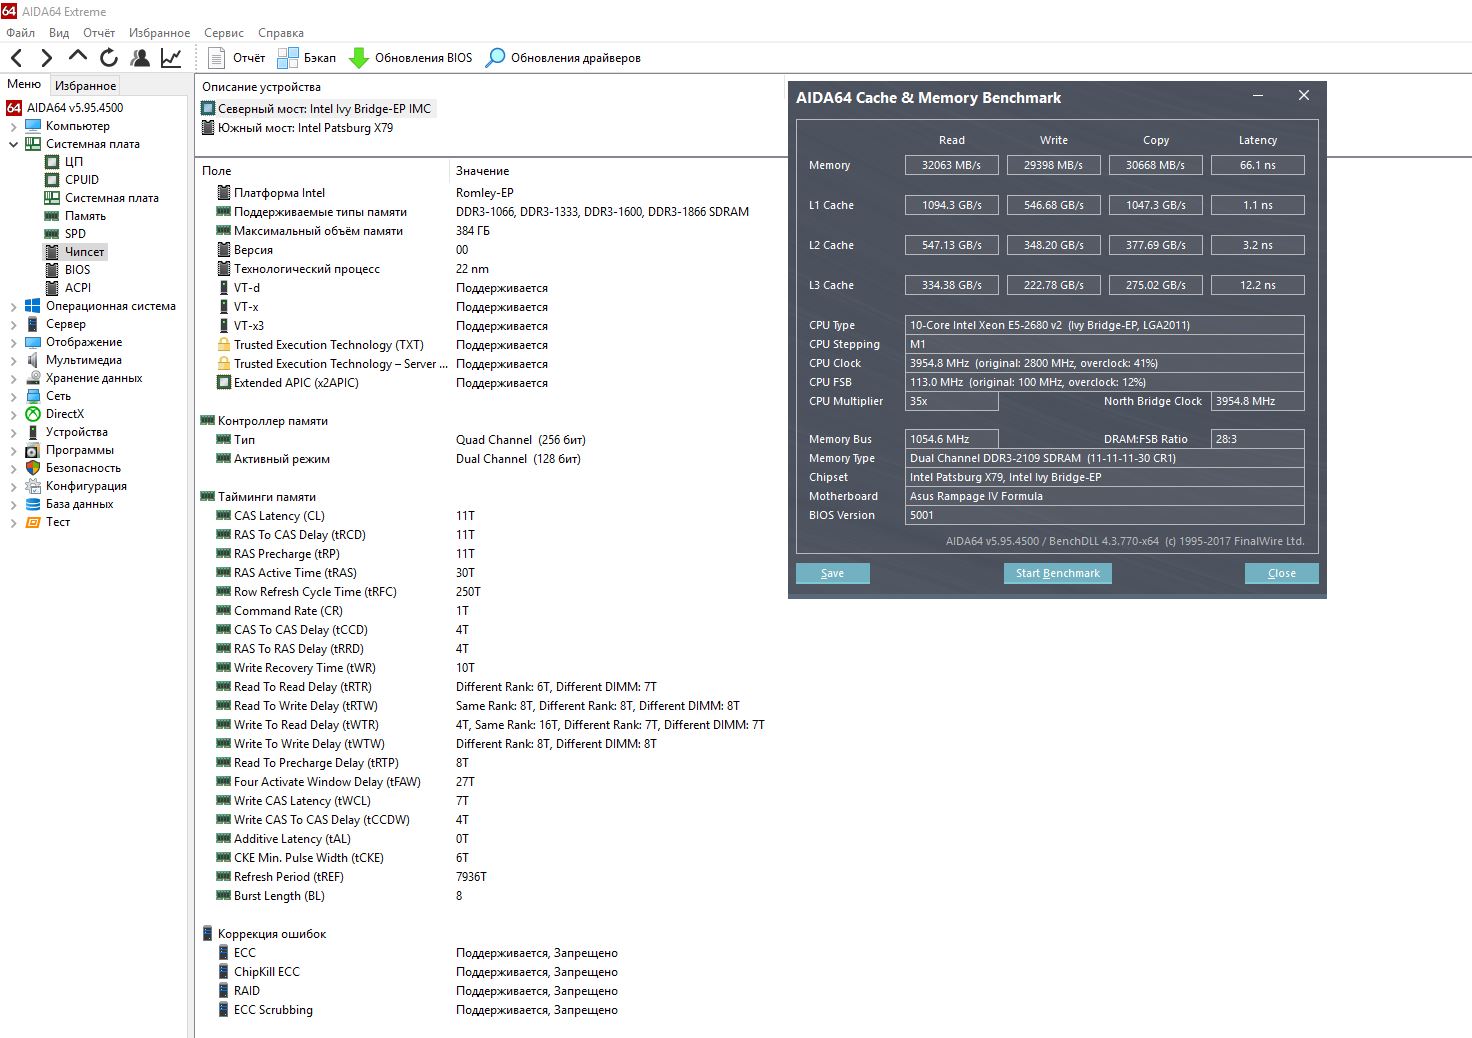Click the DirectX Xbox icon
1472x1038 pixels.
coord(33,414)
